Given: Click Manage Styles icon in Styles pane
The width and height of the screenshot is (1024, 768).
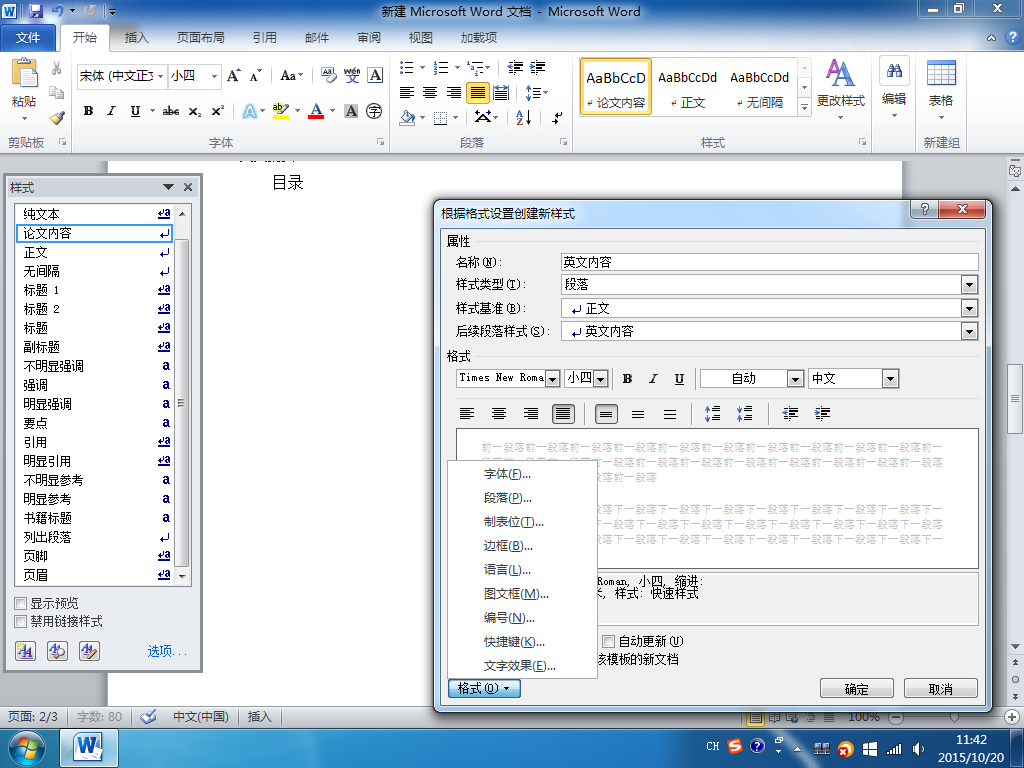Looking at the screenshot, I should (89, 650).
